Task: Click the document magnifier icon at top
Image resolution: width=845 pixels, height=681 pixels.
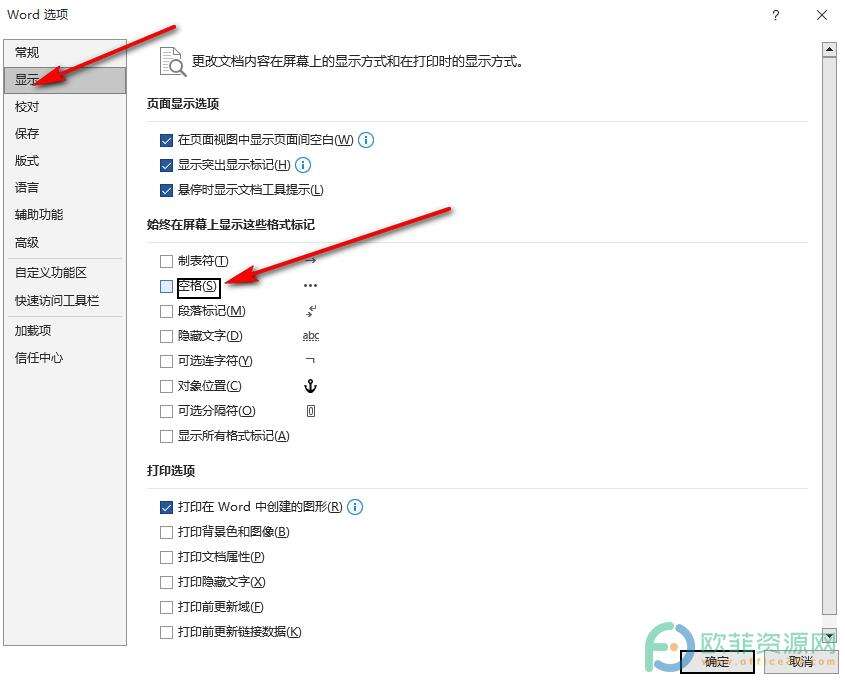Action: (x=173, y=61)
